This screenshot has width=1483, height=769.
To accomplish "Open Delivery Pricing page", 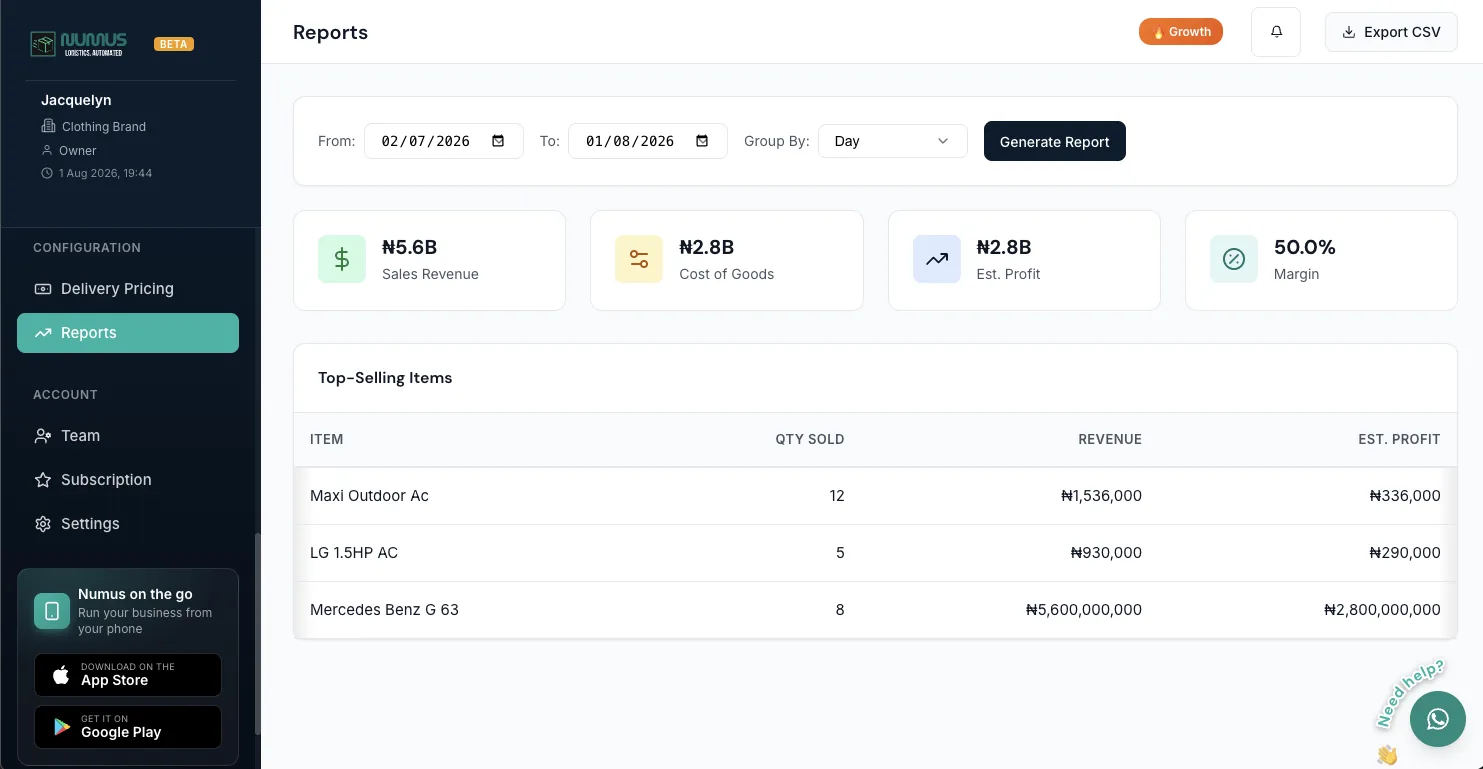I will 128,289.
